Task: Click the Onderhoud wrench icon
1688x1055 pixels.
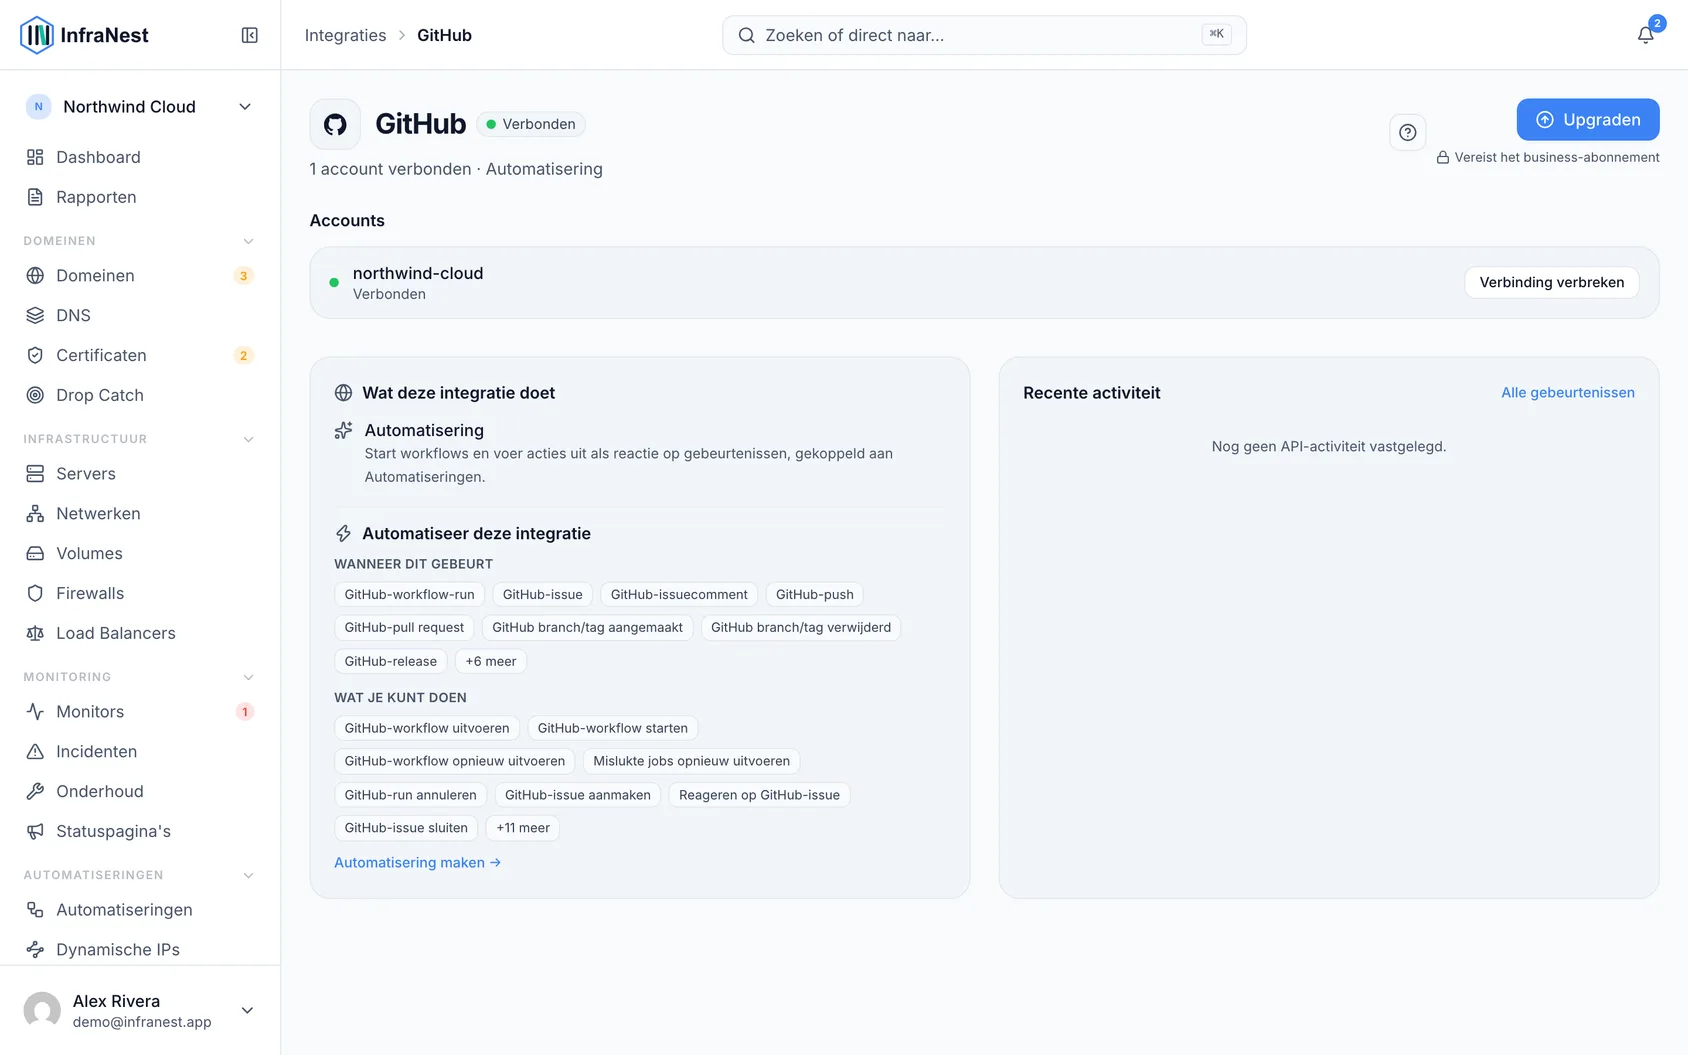Action: click(x=35, y=791)
